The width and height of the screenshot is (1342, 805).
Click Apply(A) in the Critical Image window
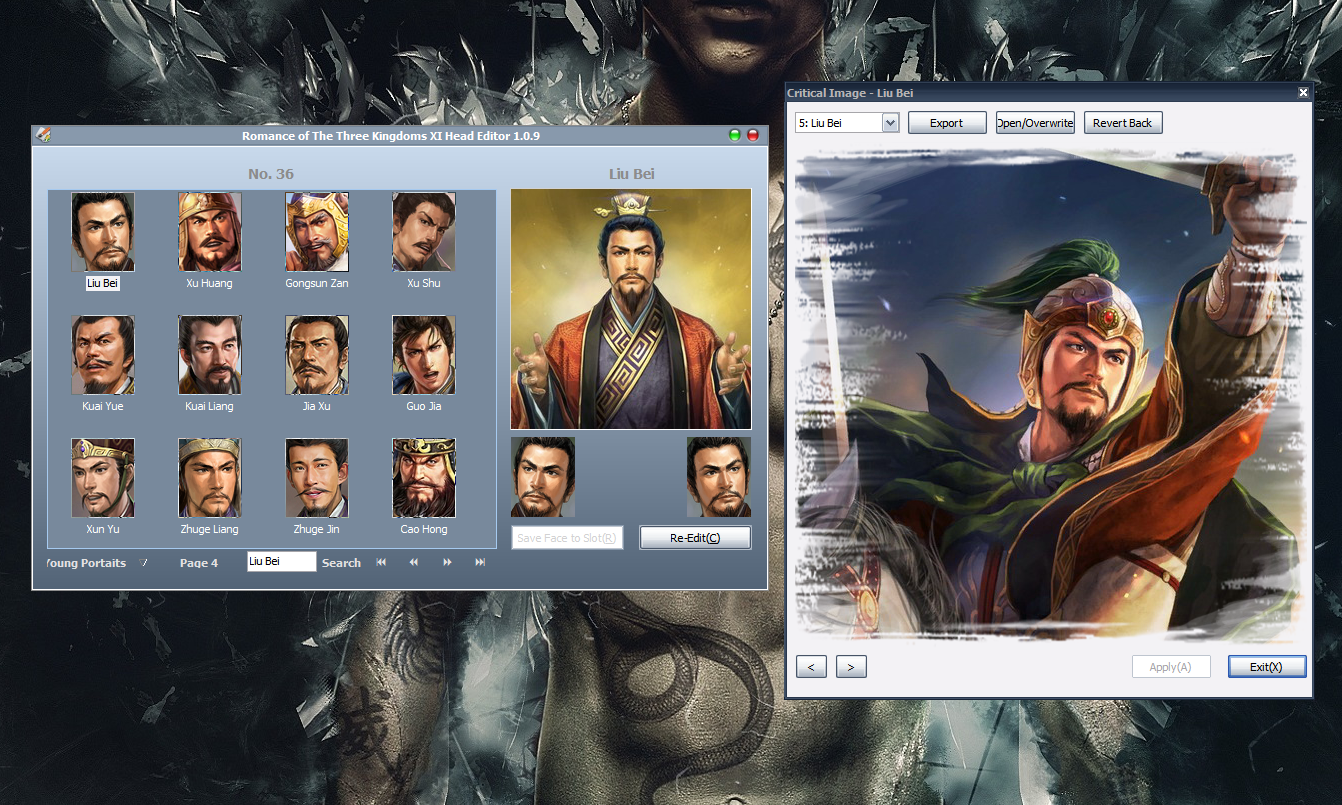(x=1171, y=667)
